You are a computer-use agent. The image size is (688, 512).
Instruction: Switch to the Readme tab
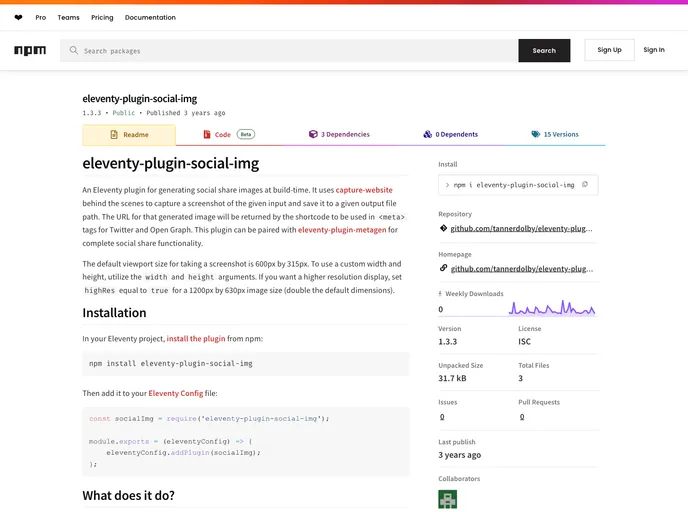pos(129,135)
